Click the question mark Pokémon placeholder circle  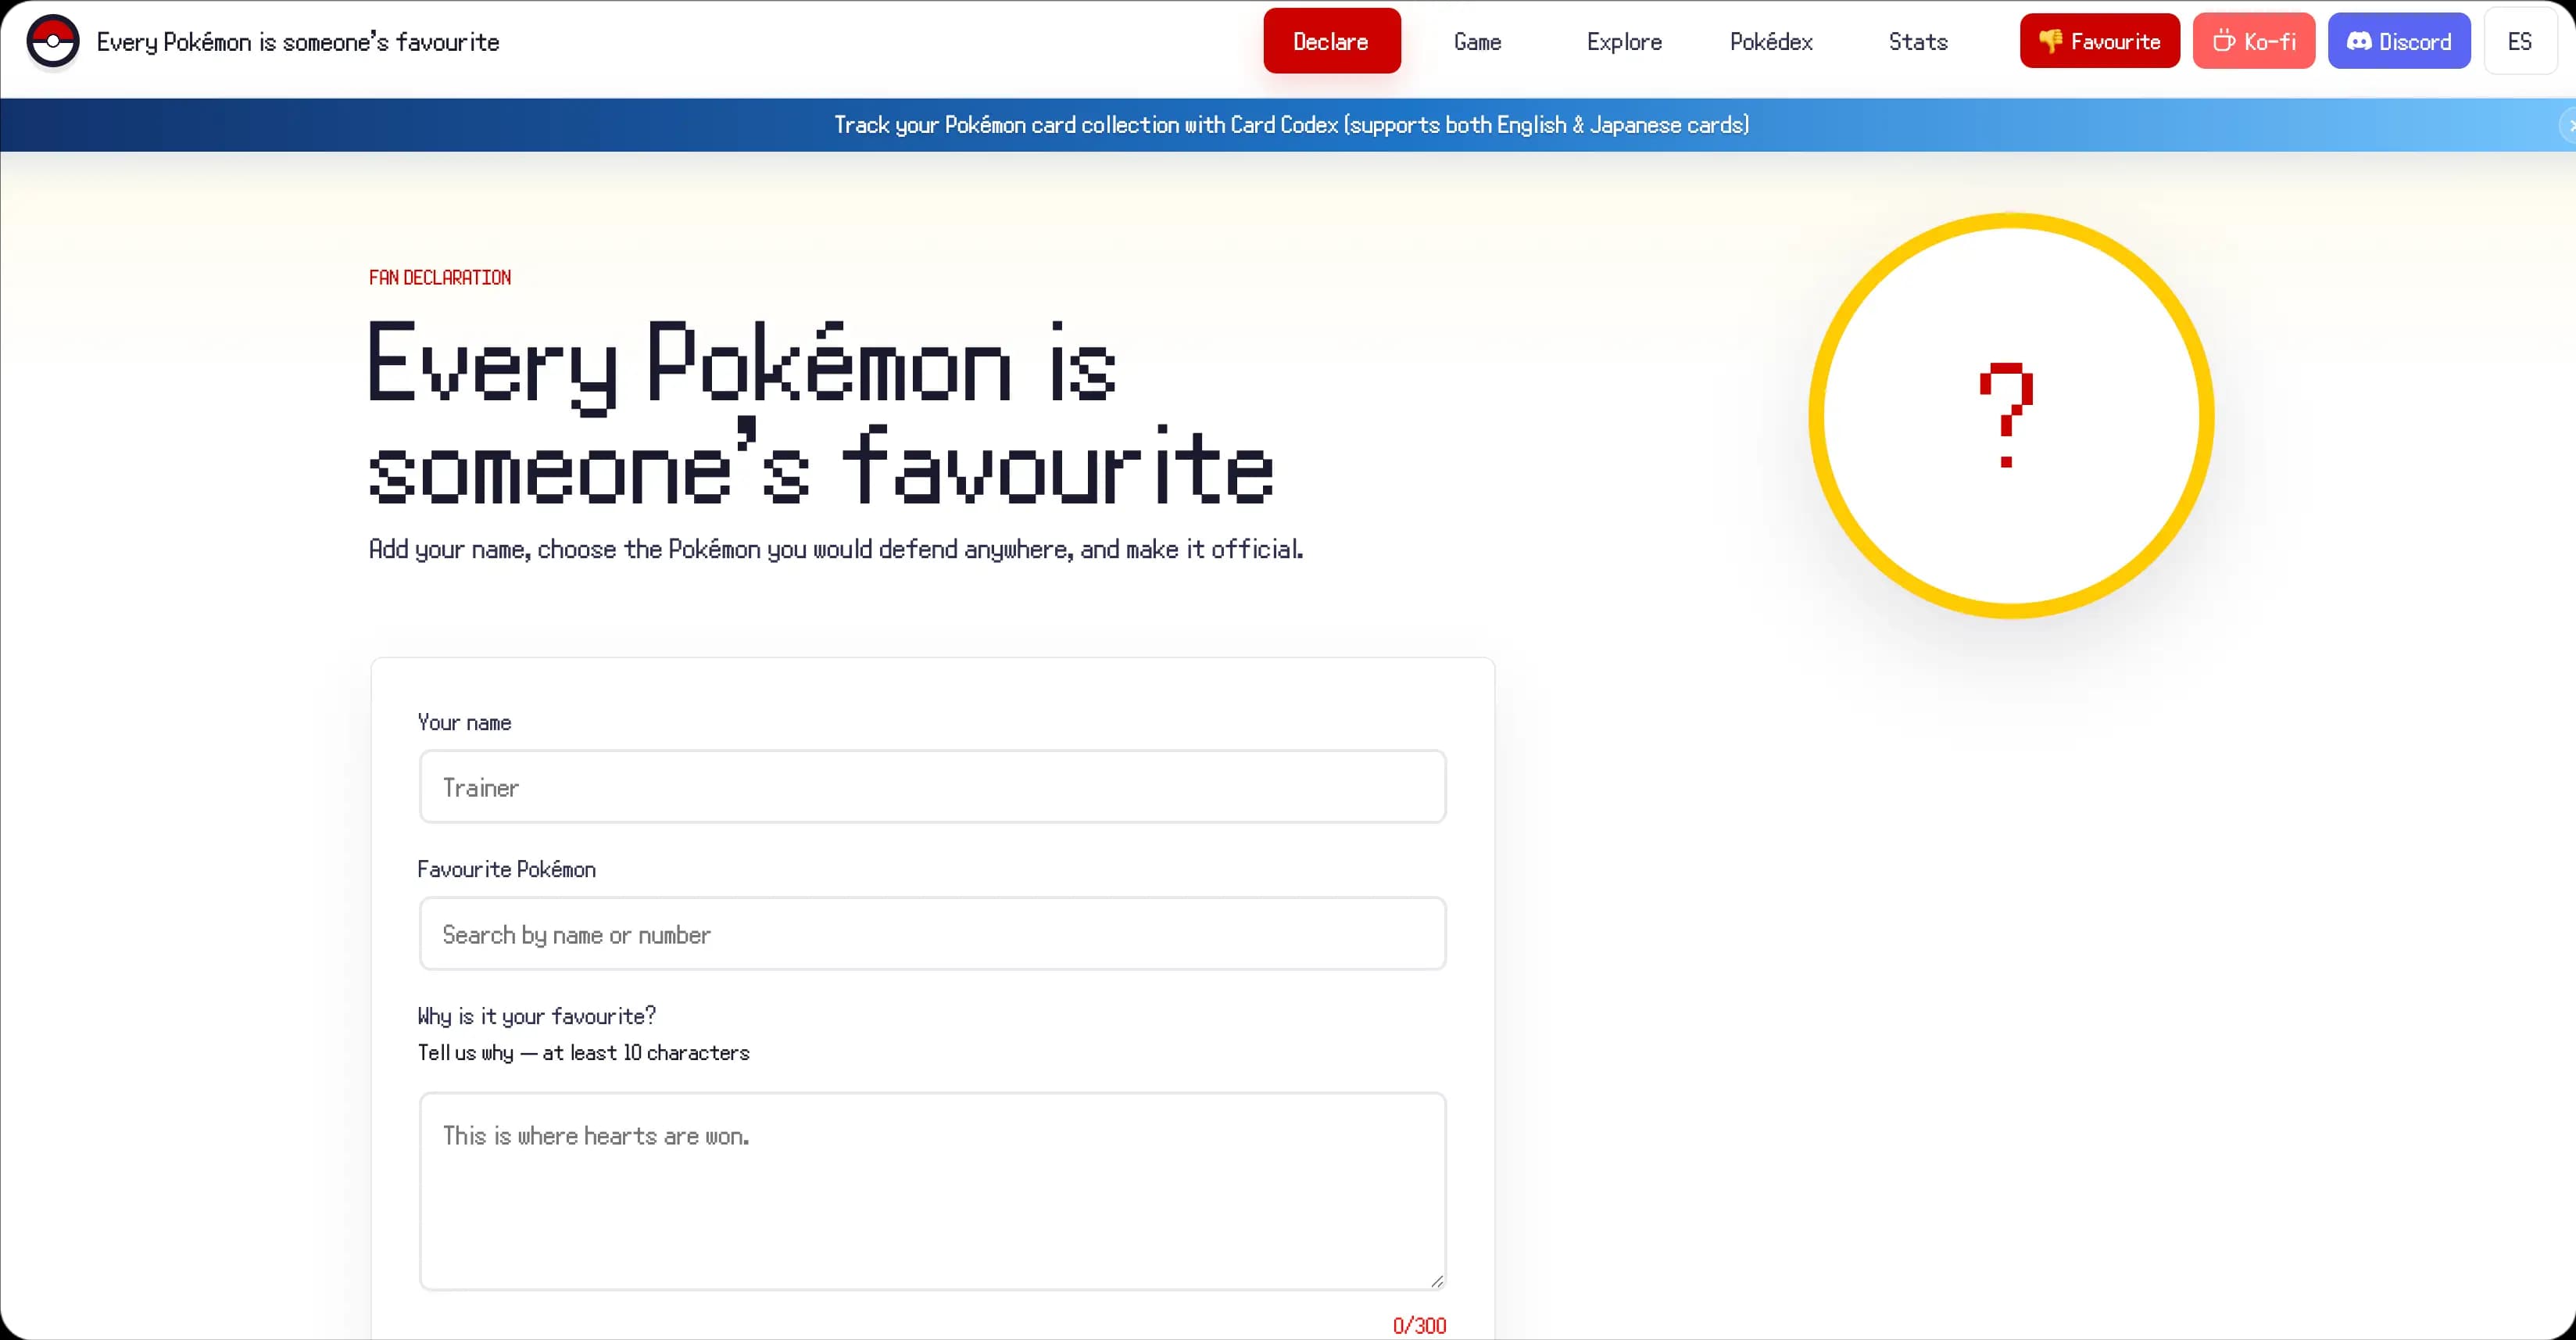point(2011,415)
